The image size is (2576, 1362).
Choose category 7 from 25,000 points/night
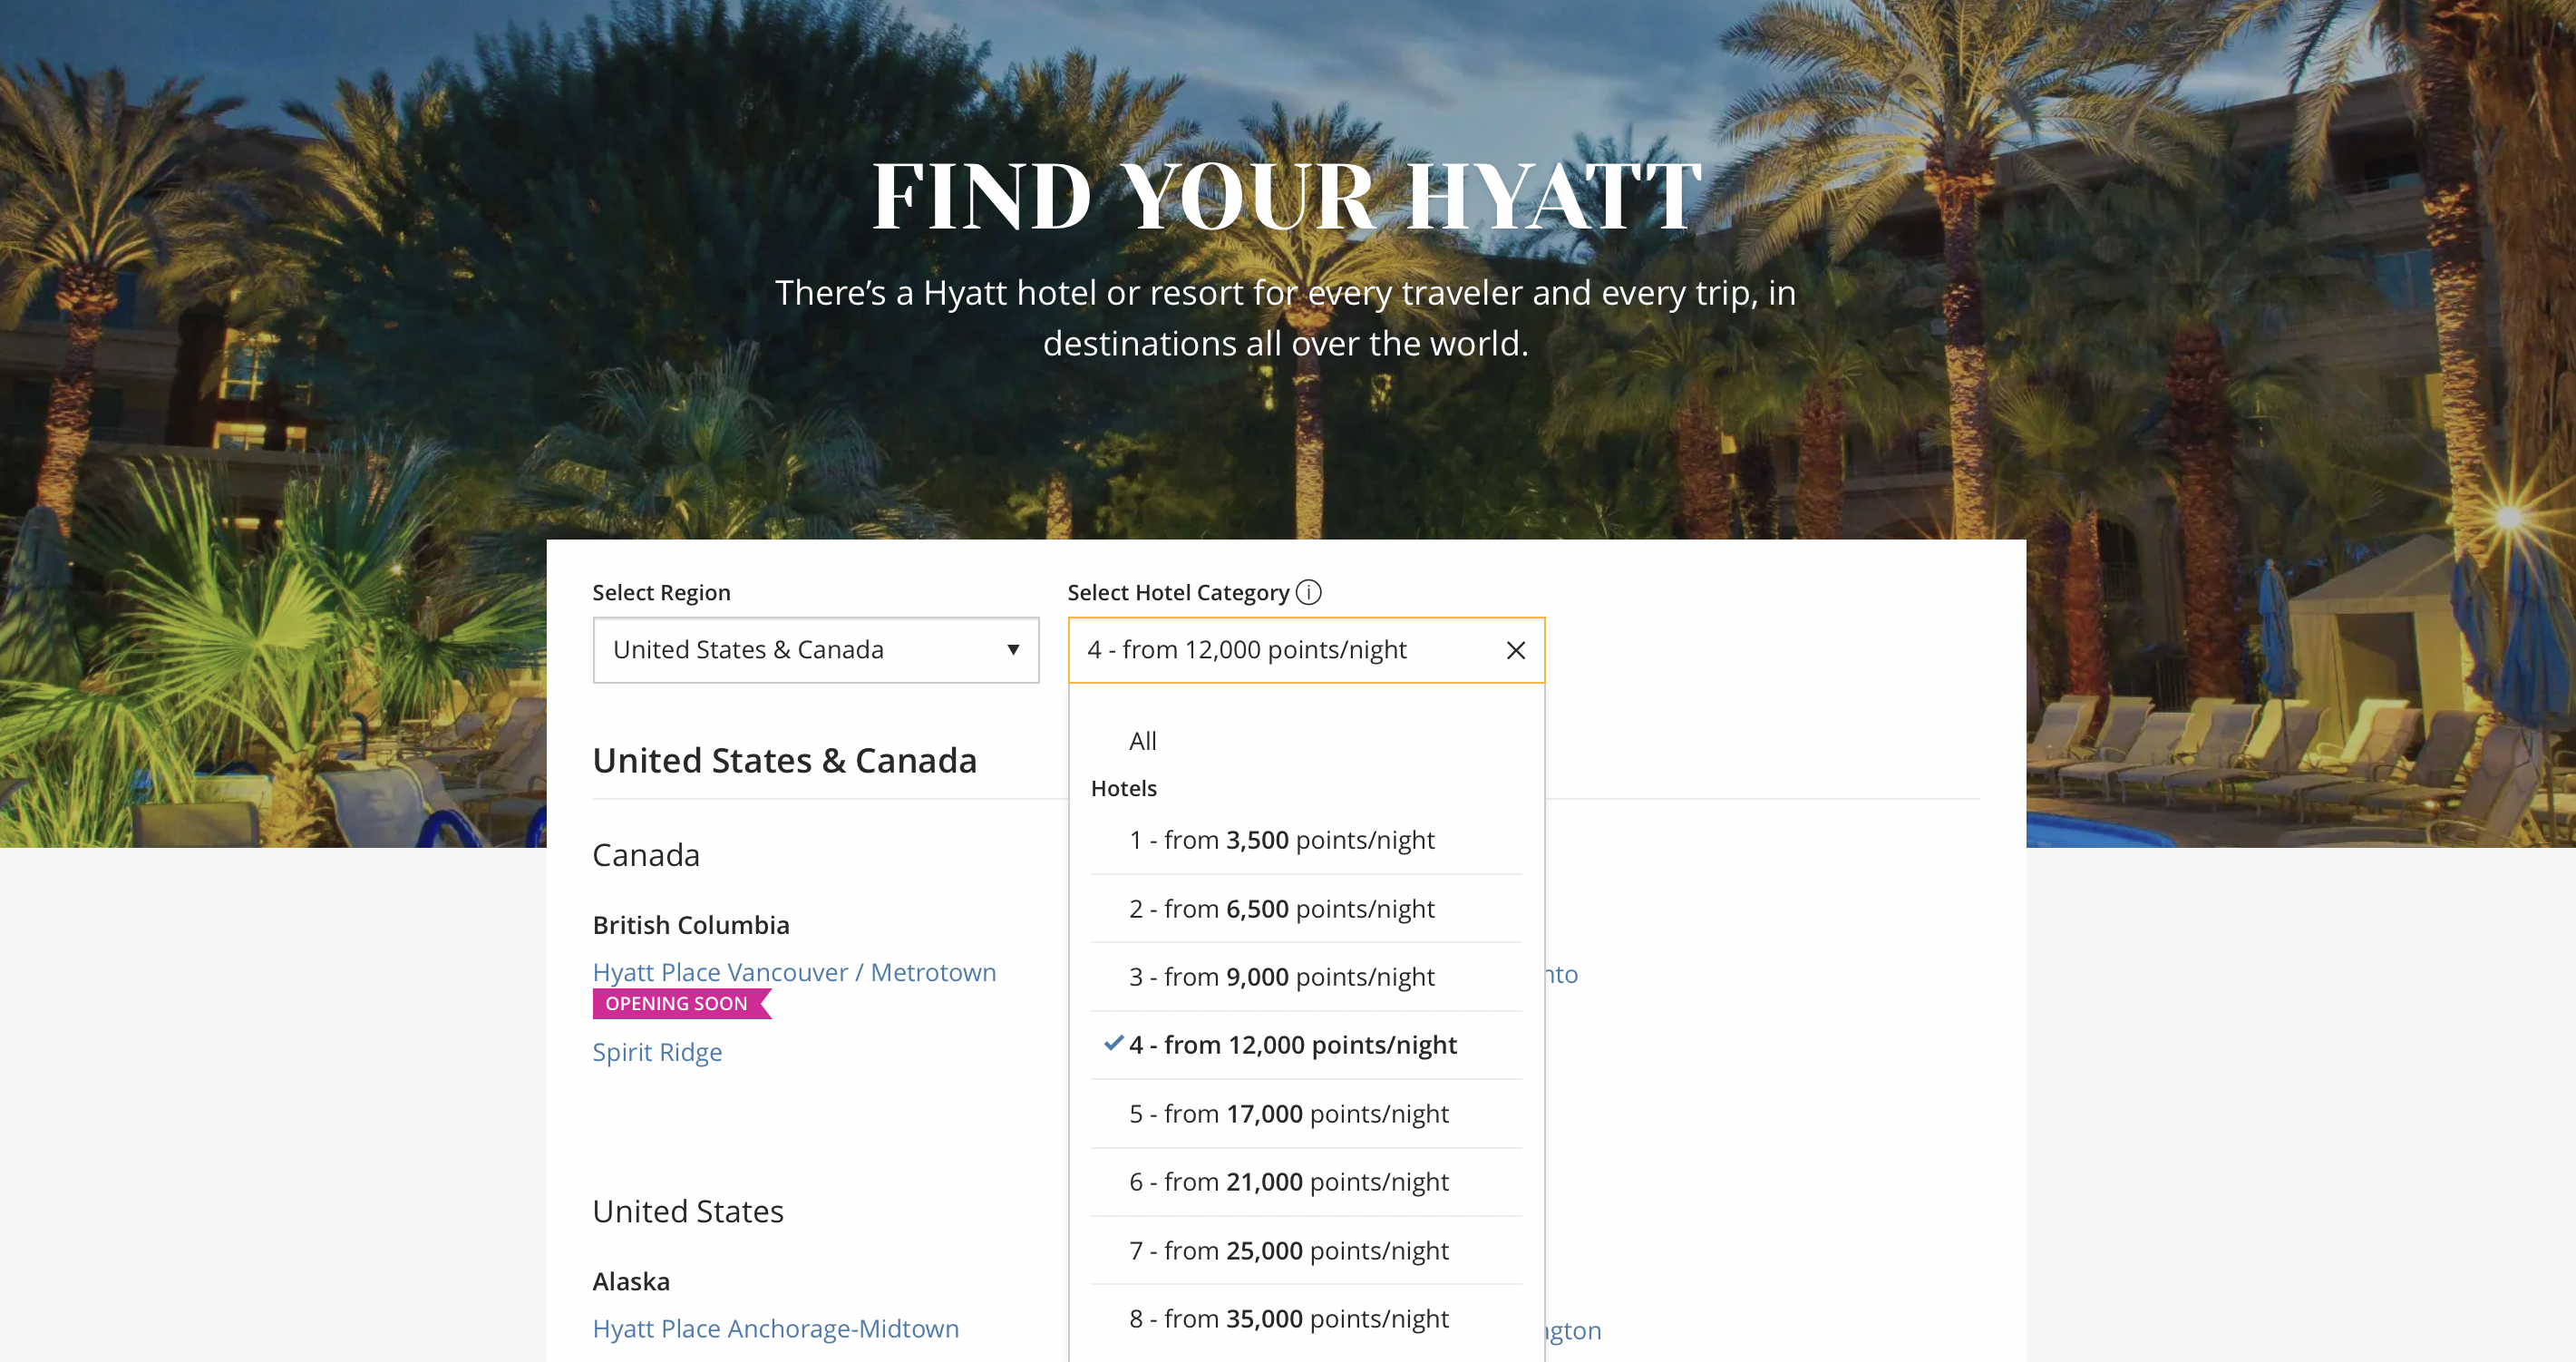click(1288, 1250)
